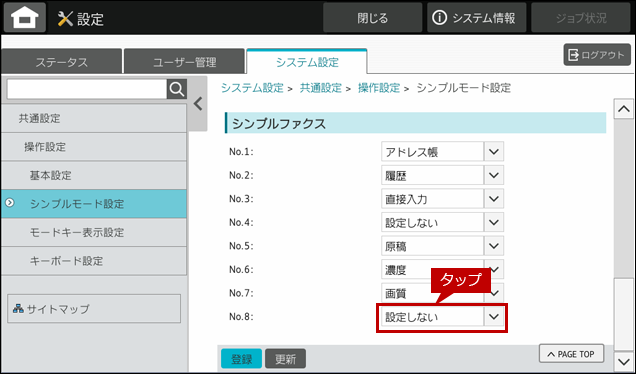This screenshot has height=374, width=636.
Task: Click 共通設定 breadcrumb link
Action: (x=320, y=88)
